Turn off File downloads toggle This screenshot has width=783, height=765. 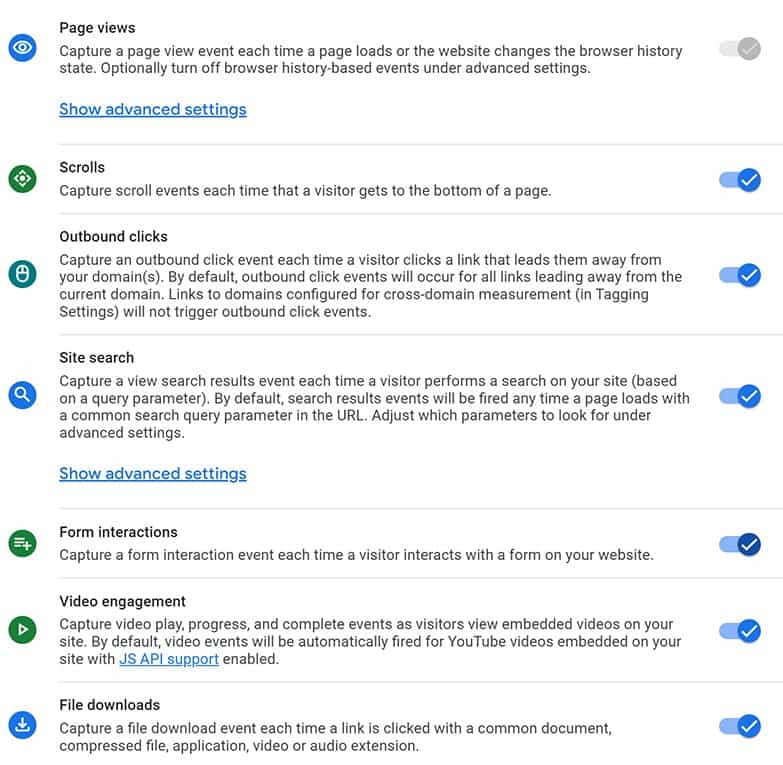coord(740,727)
